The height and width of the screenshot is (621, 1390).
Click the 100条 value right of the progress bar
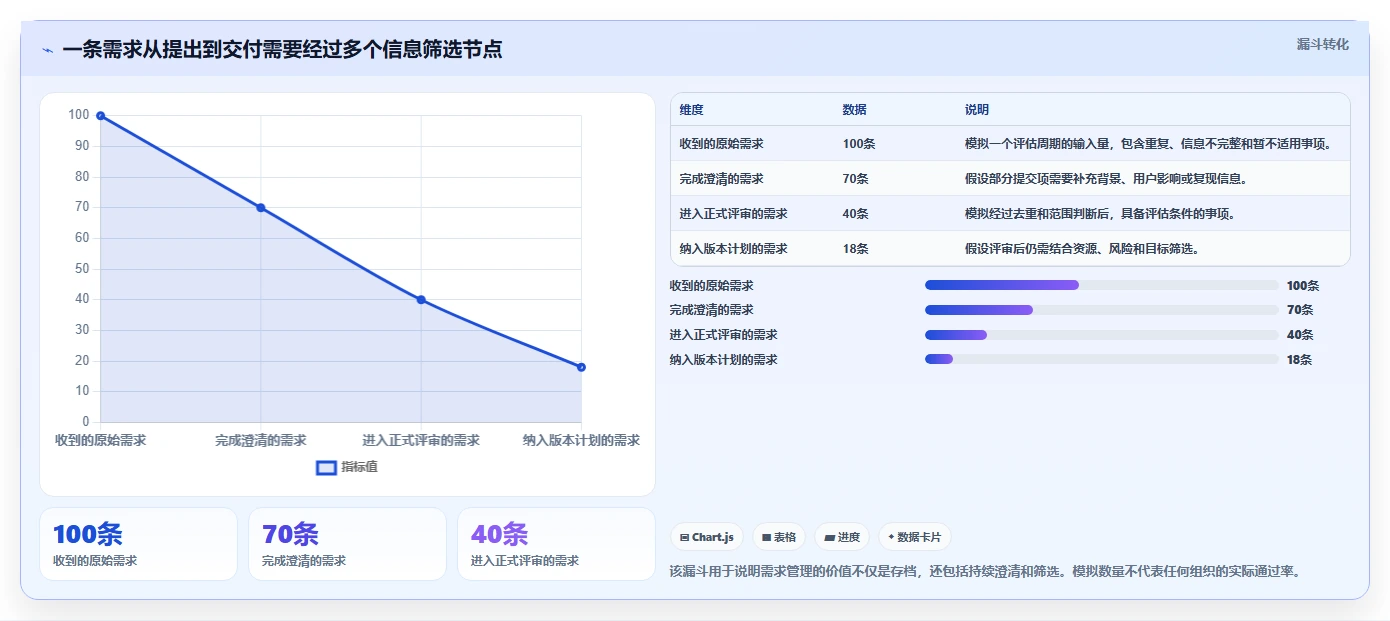[1303, 286]
